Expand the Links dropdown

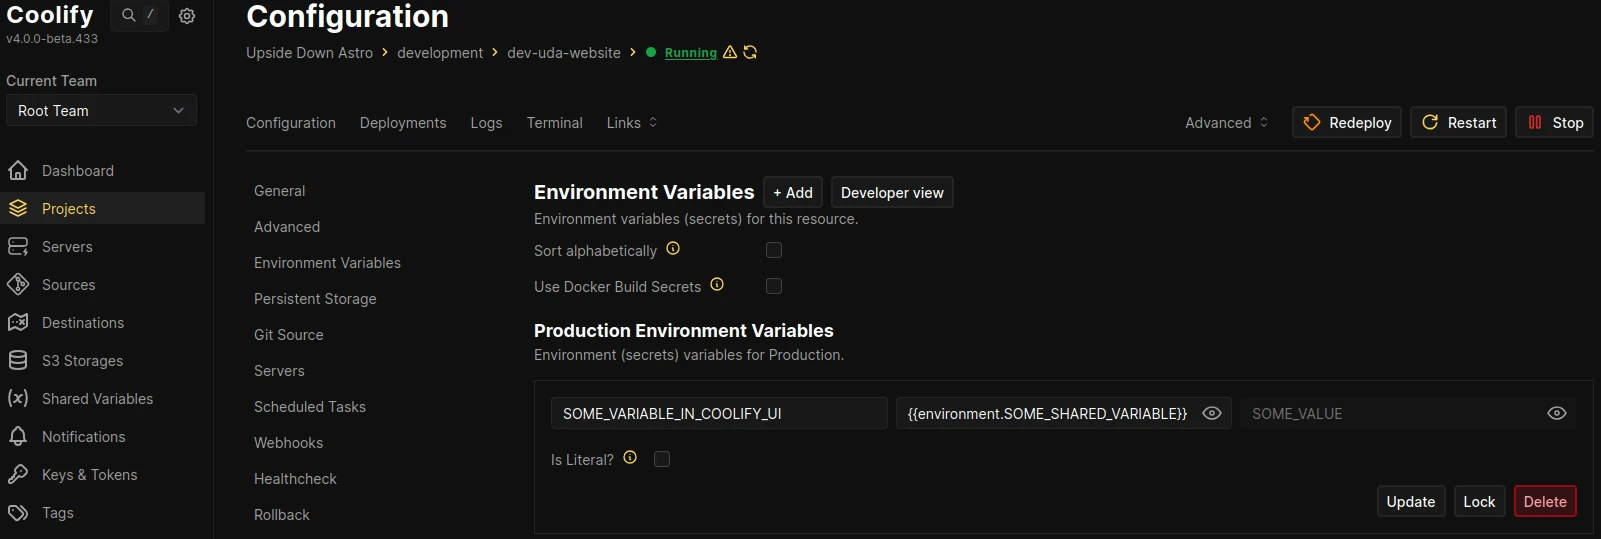631,123
